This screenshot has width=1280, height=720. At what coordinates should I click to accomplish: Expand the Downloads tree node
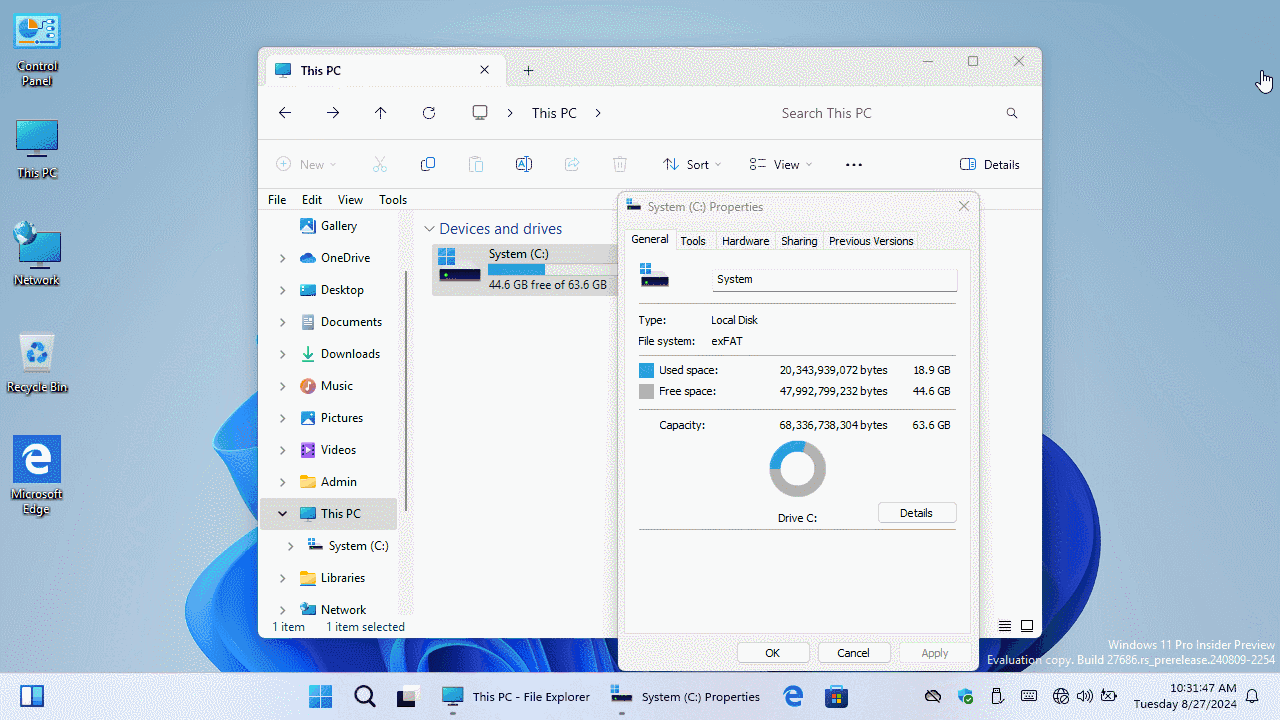[282, 354]
